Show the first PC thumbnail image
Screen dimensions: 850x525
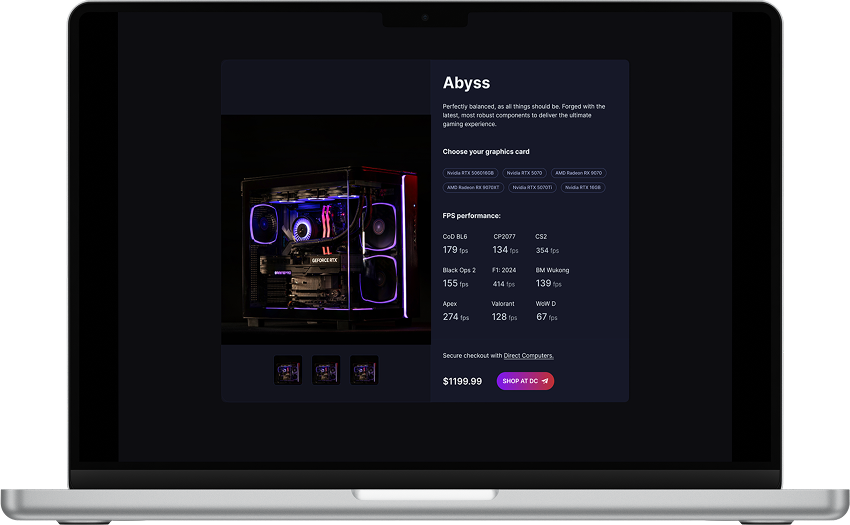pyautogui.click(x=288, y=370)
